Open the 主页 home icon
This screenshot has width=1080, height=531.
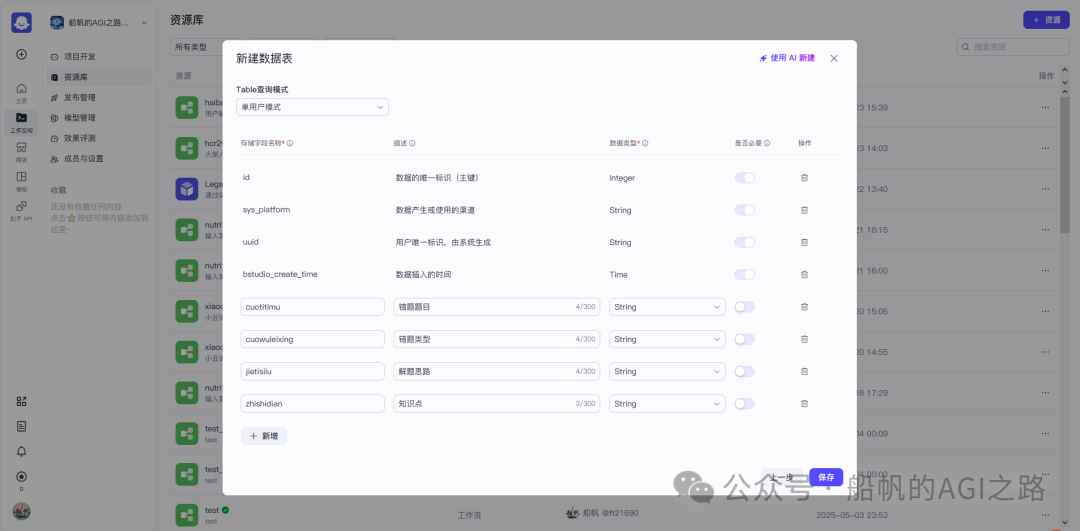tap(21, 93)
